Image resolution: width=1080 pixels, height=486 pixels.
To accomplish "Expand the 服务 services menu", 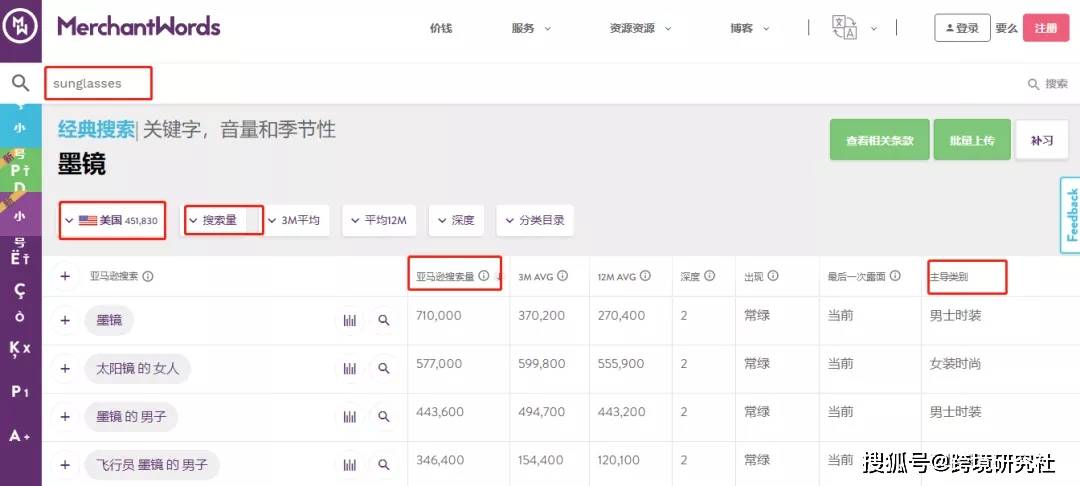I will point(531,28).
